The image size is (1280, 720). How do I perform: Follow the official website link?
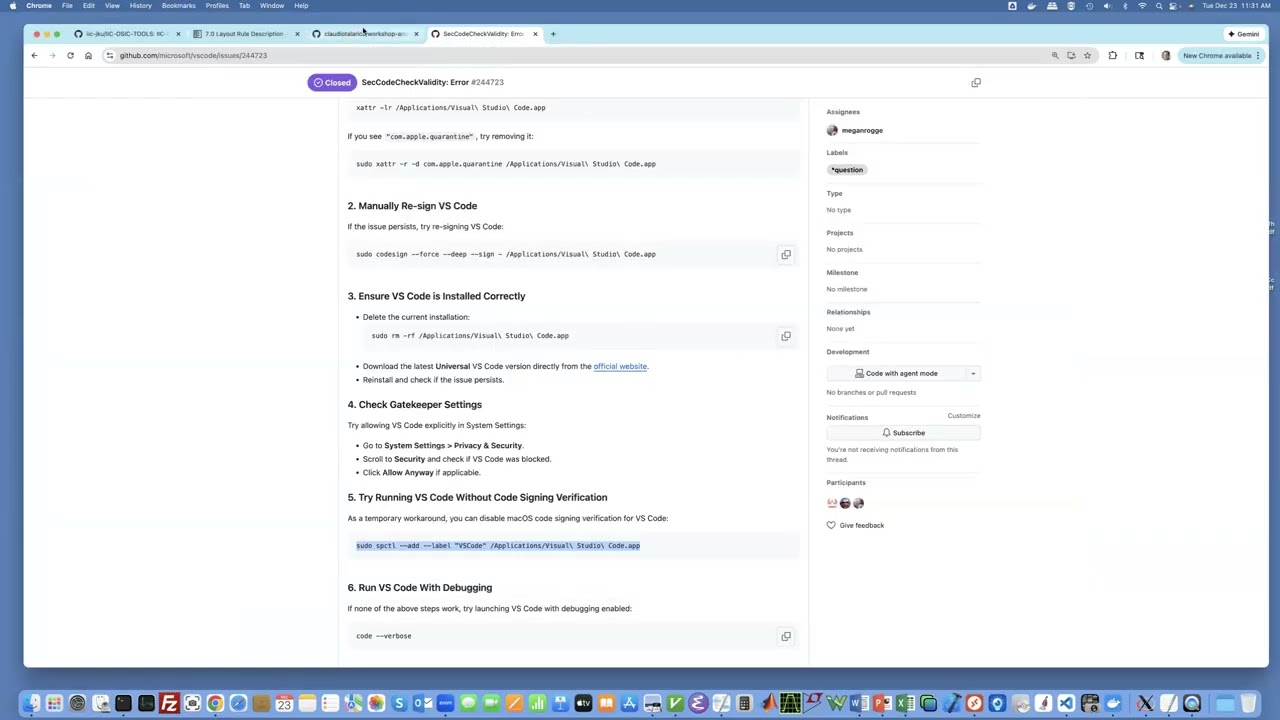620,366
